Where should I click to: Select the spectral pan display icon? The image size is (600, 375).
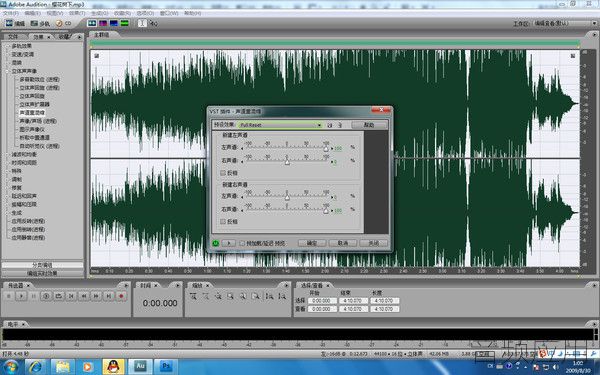click(114, 23)
